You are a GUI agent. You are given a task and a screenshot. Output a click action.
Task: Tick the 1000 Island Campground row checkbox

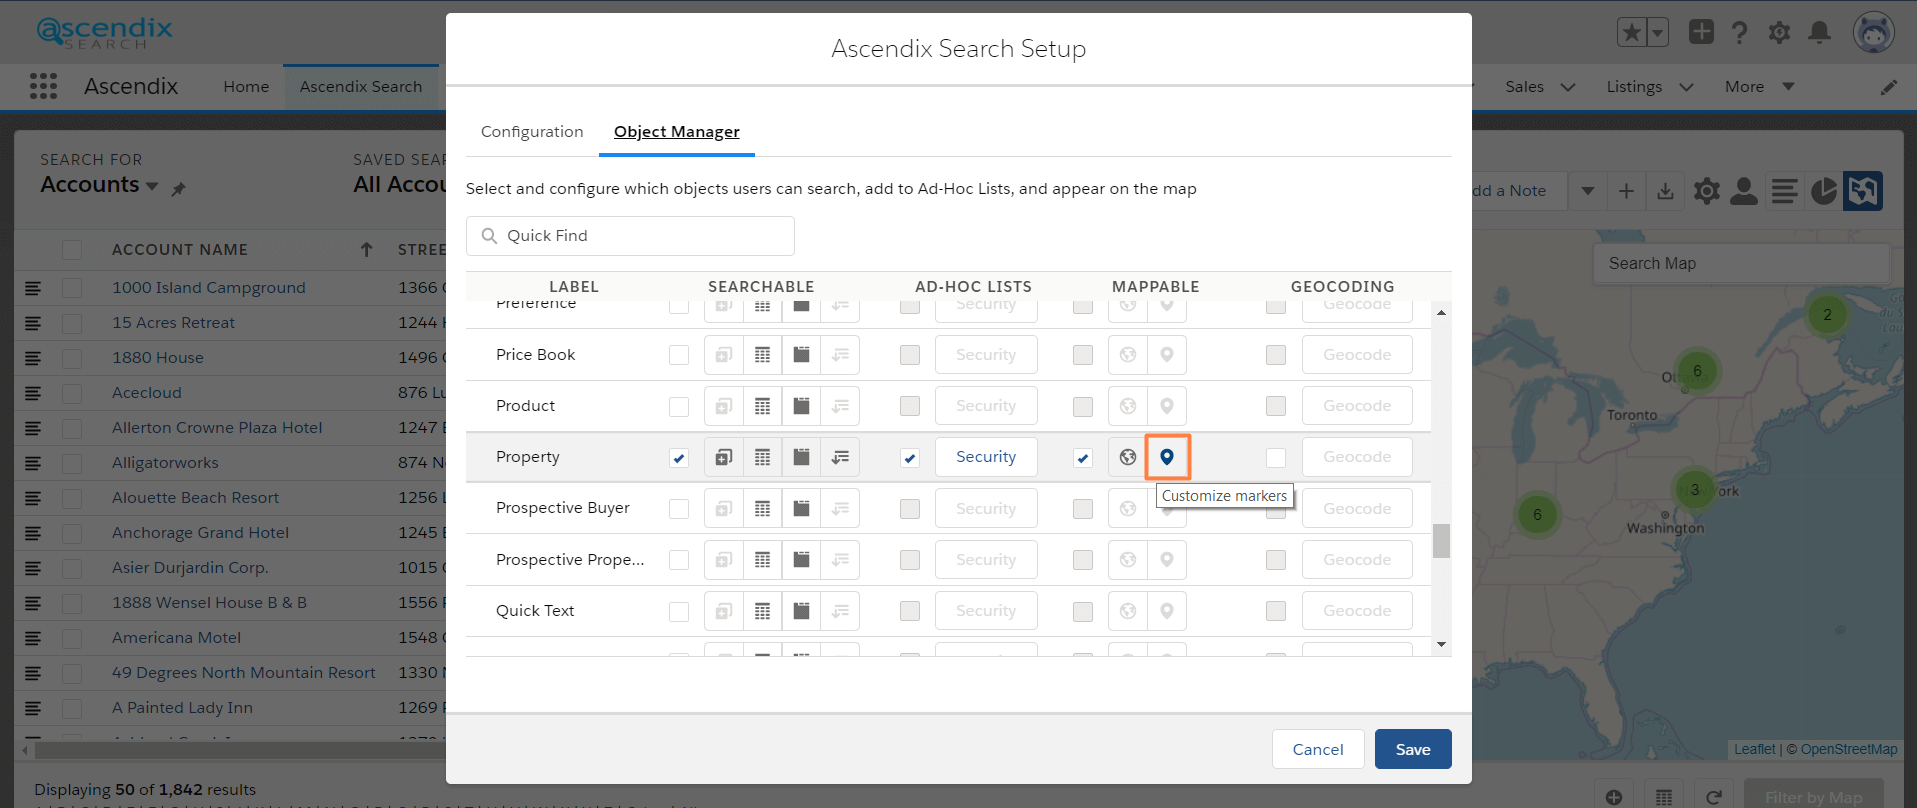click(72, 288)
